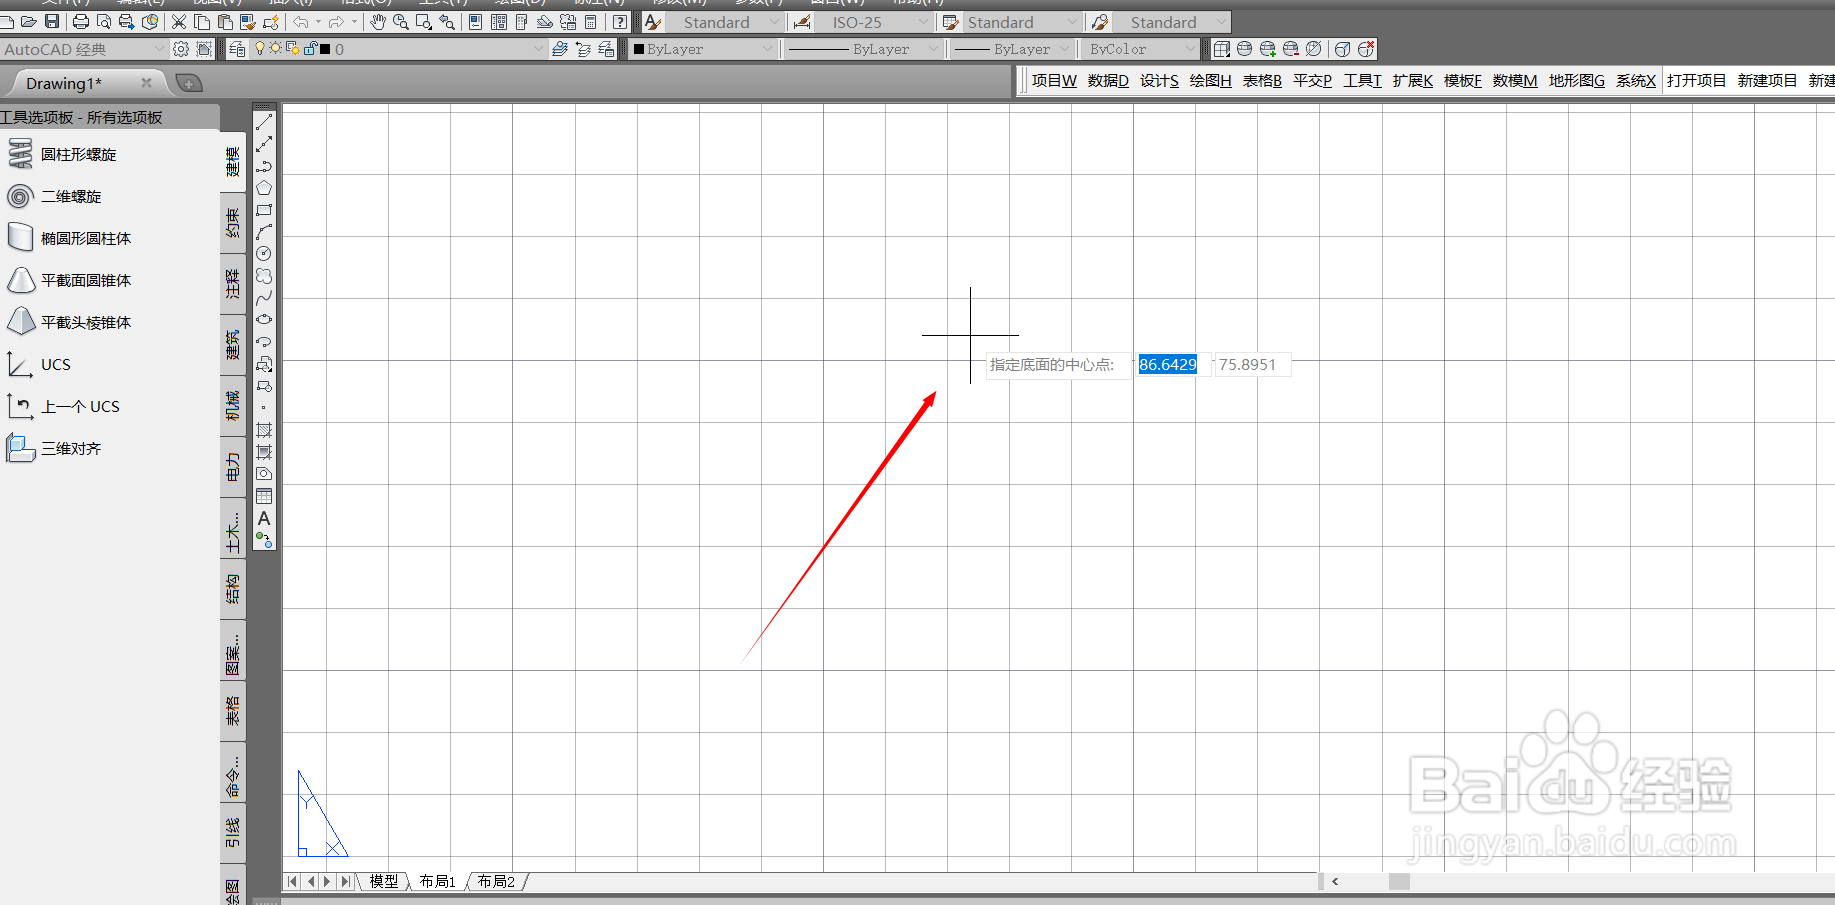Select the Line draw tool
The height and width of the screenshot is (905, 1835).
point(264,122)
